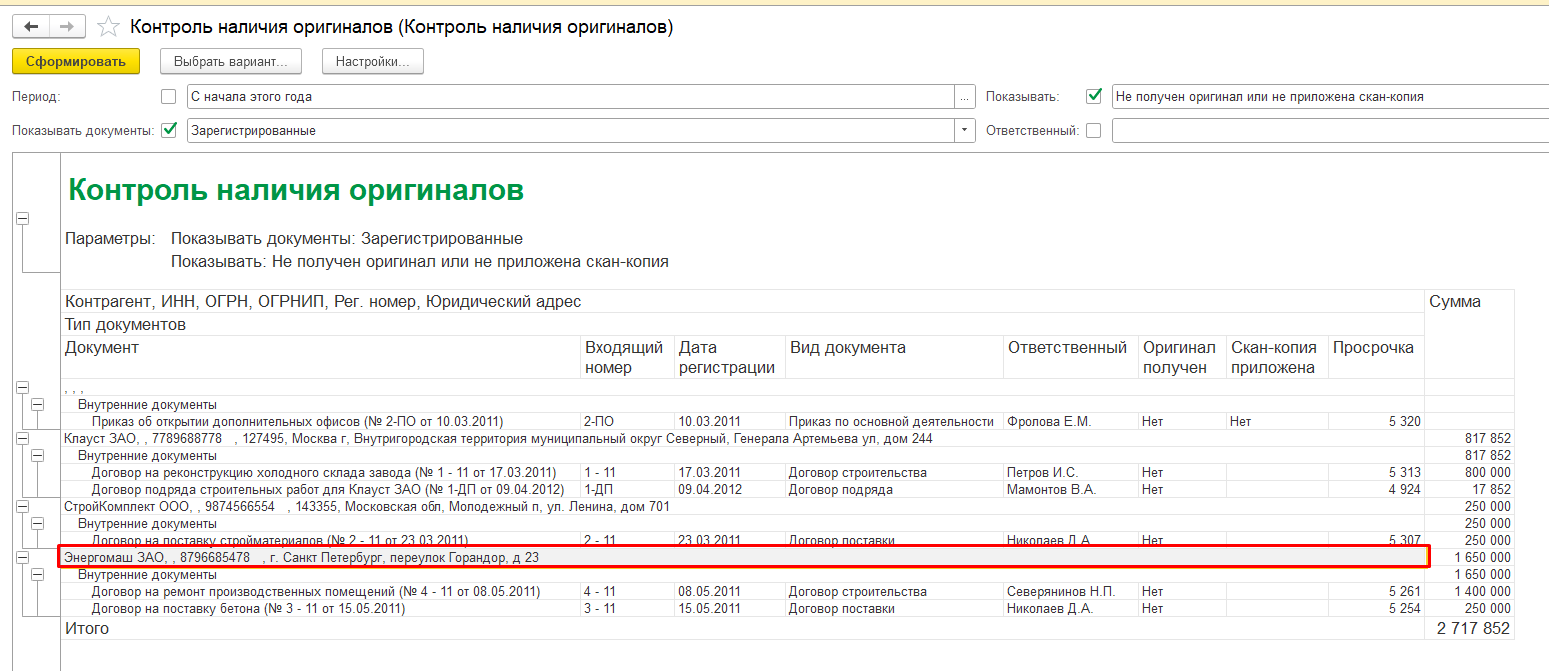Open 'Договор подряда строительных работ для Клауст ЗАО'

pyautogui.click(x=327, y=489)
